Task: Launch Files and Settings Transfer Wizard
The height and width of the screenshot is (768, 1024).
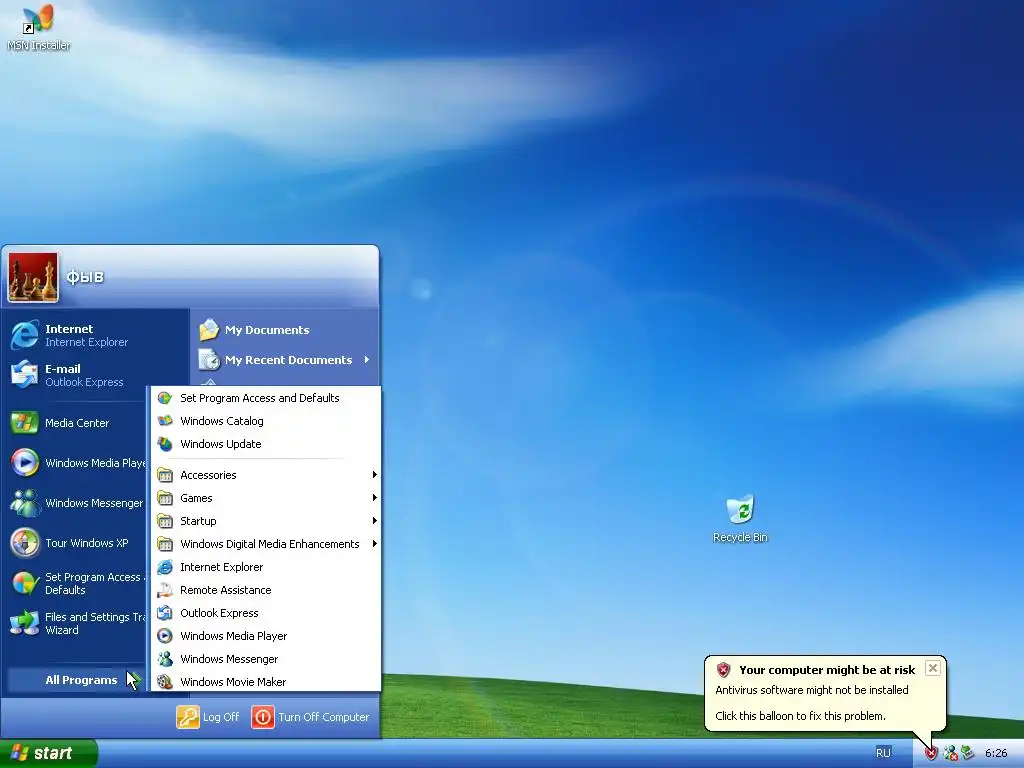Action: pyautogui.click(x=77, y=623)
